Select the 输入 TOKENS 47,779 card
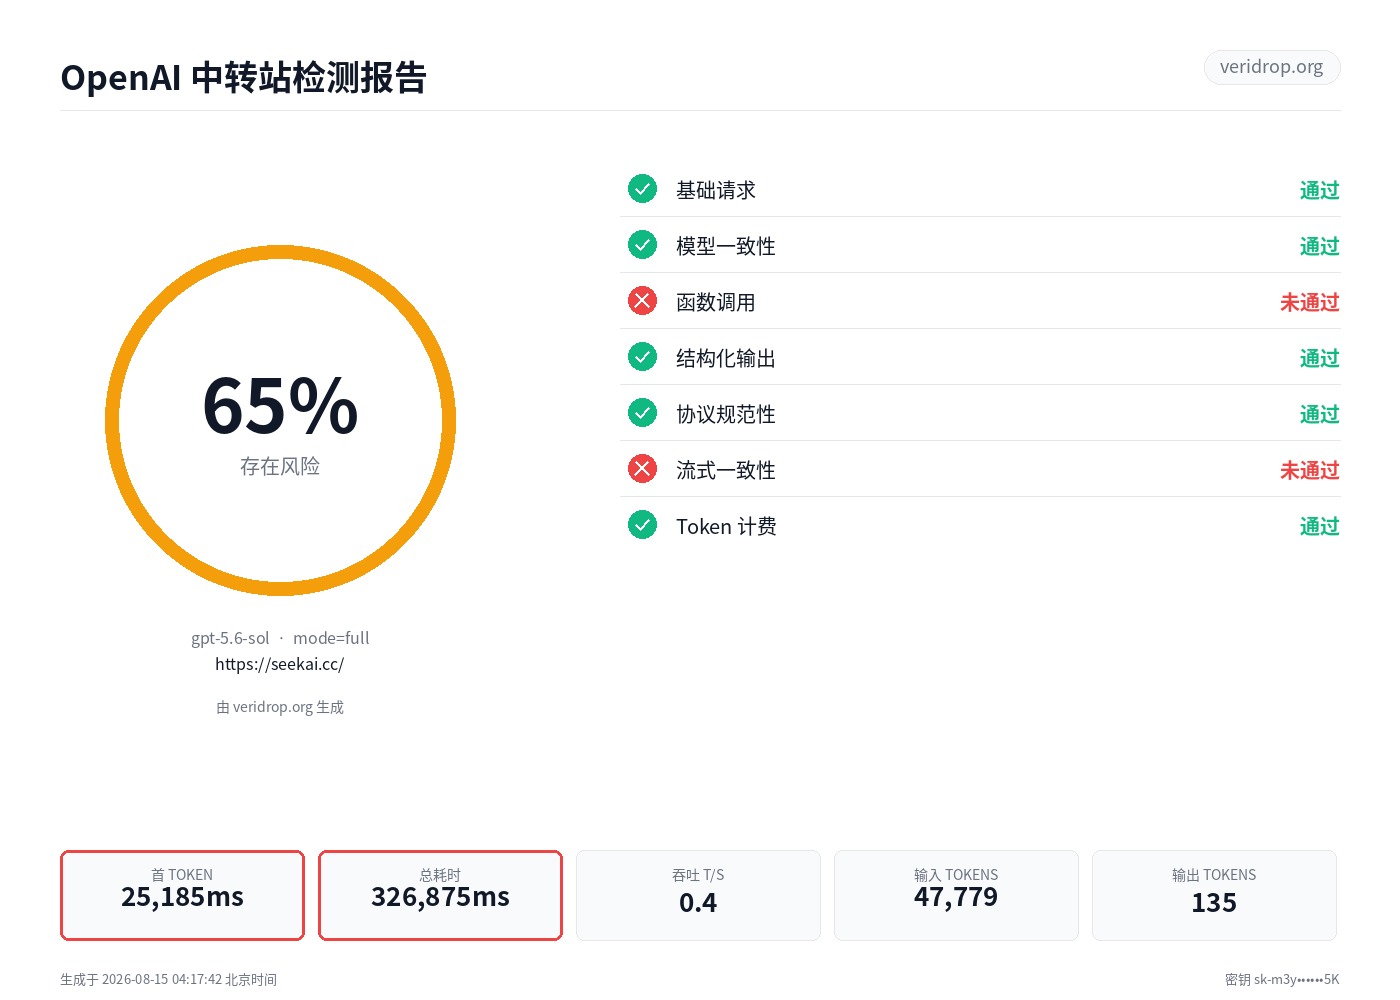Image resolution: width=1400 pixels, height=1000 pixels. pos(956,895)
